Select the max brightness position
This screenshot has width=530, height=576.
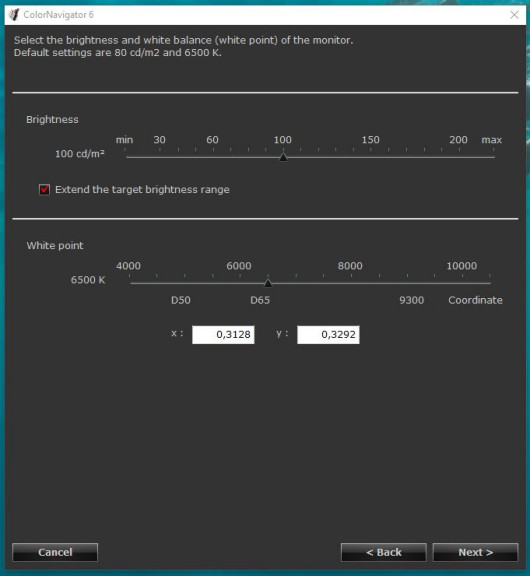pyautogui.click(x=494, y=157)
